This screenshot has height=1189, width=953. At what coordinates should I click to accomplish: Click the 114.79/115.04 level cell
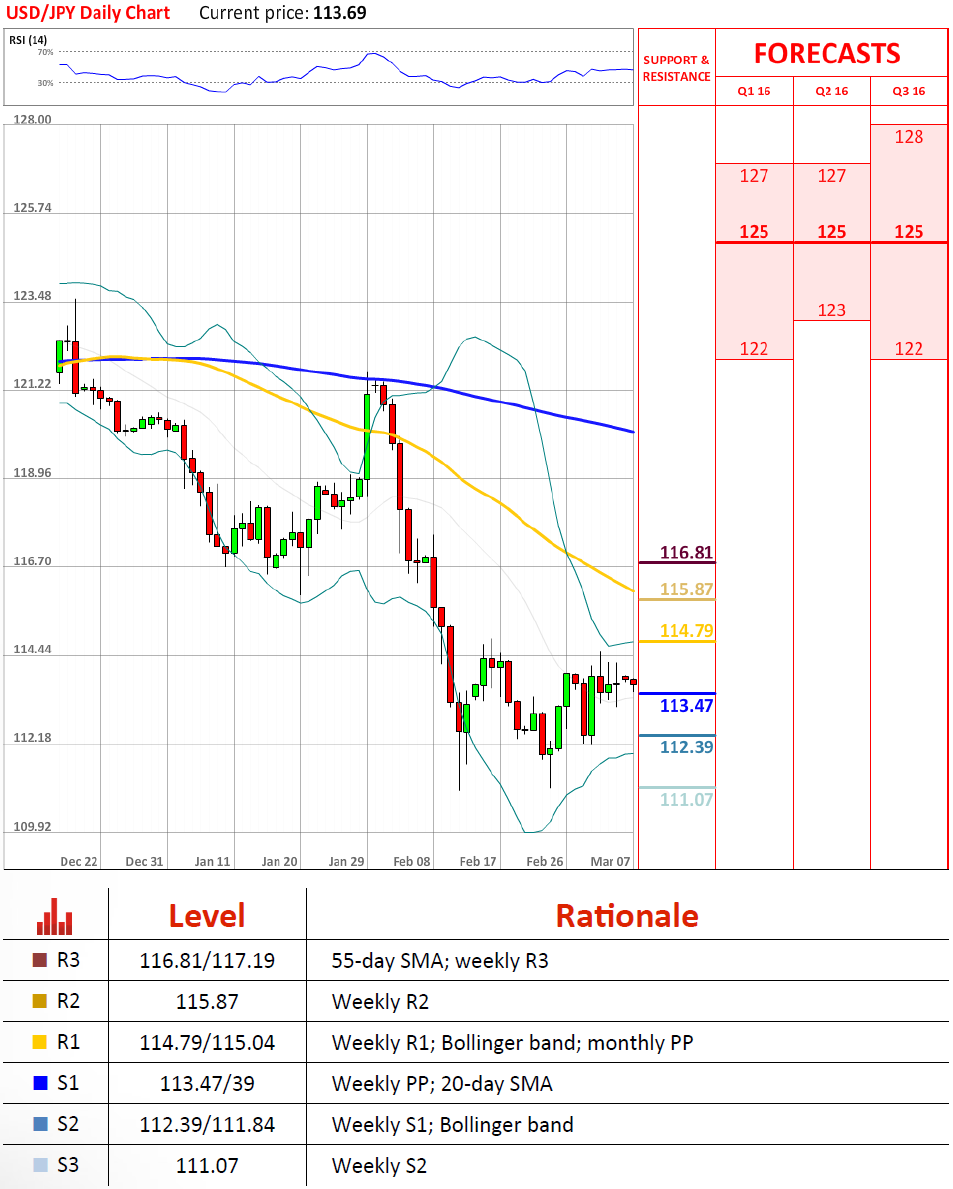207,1043
